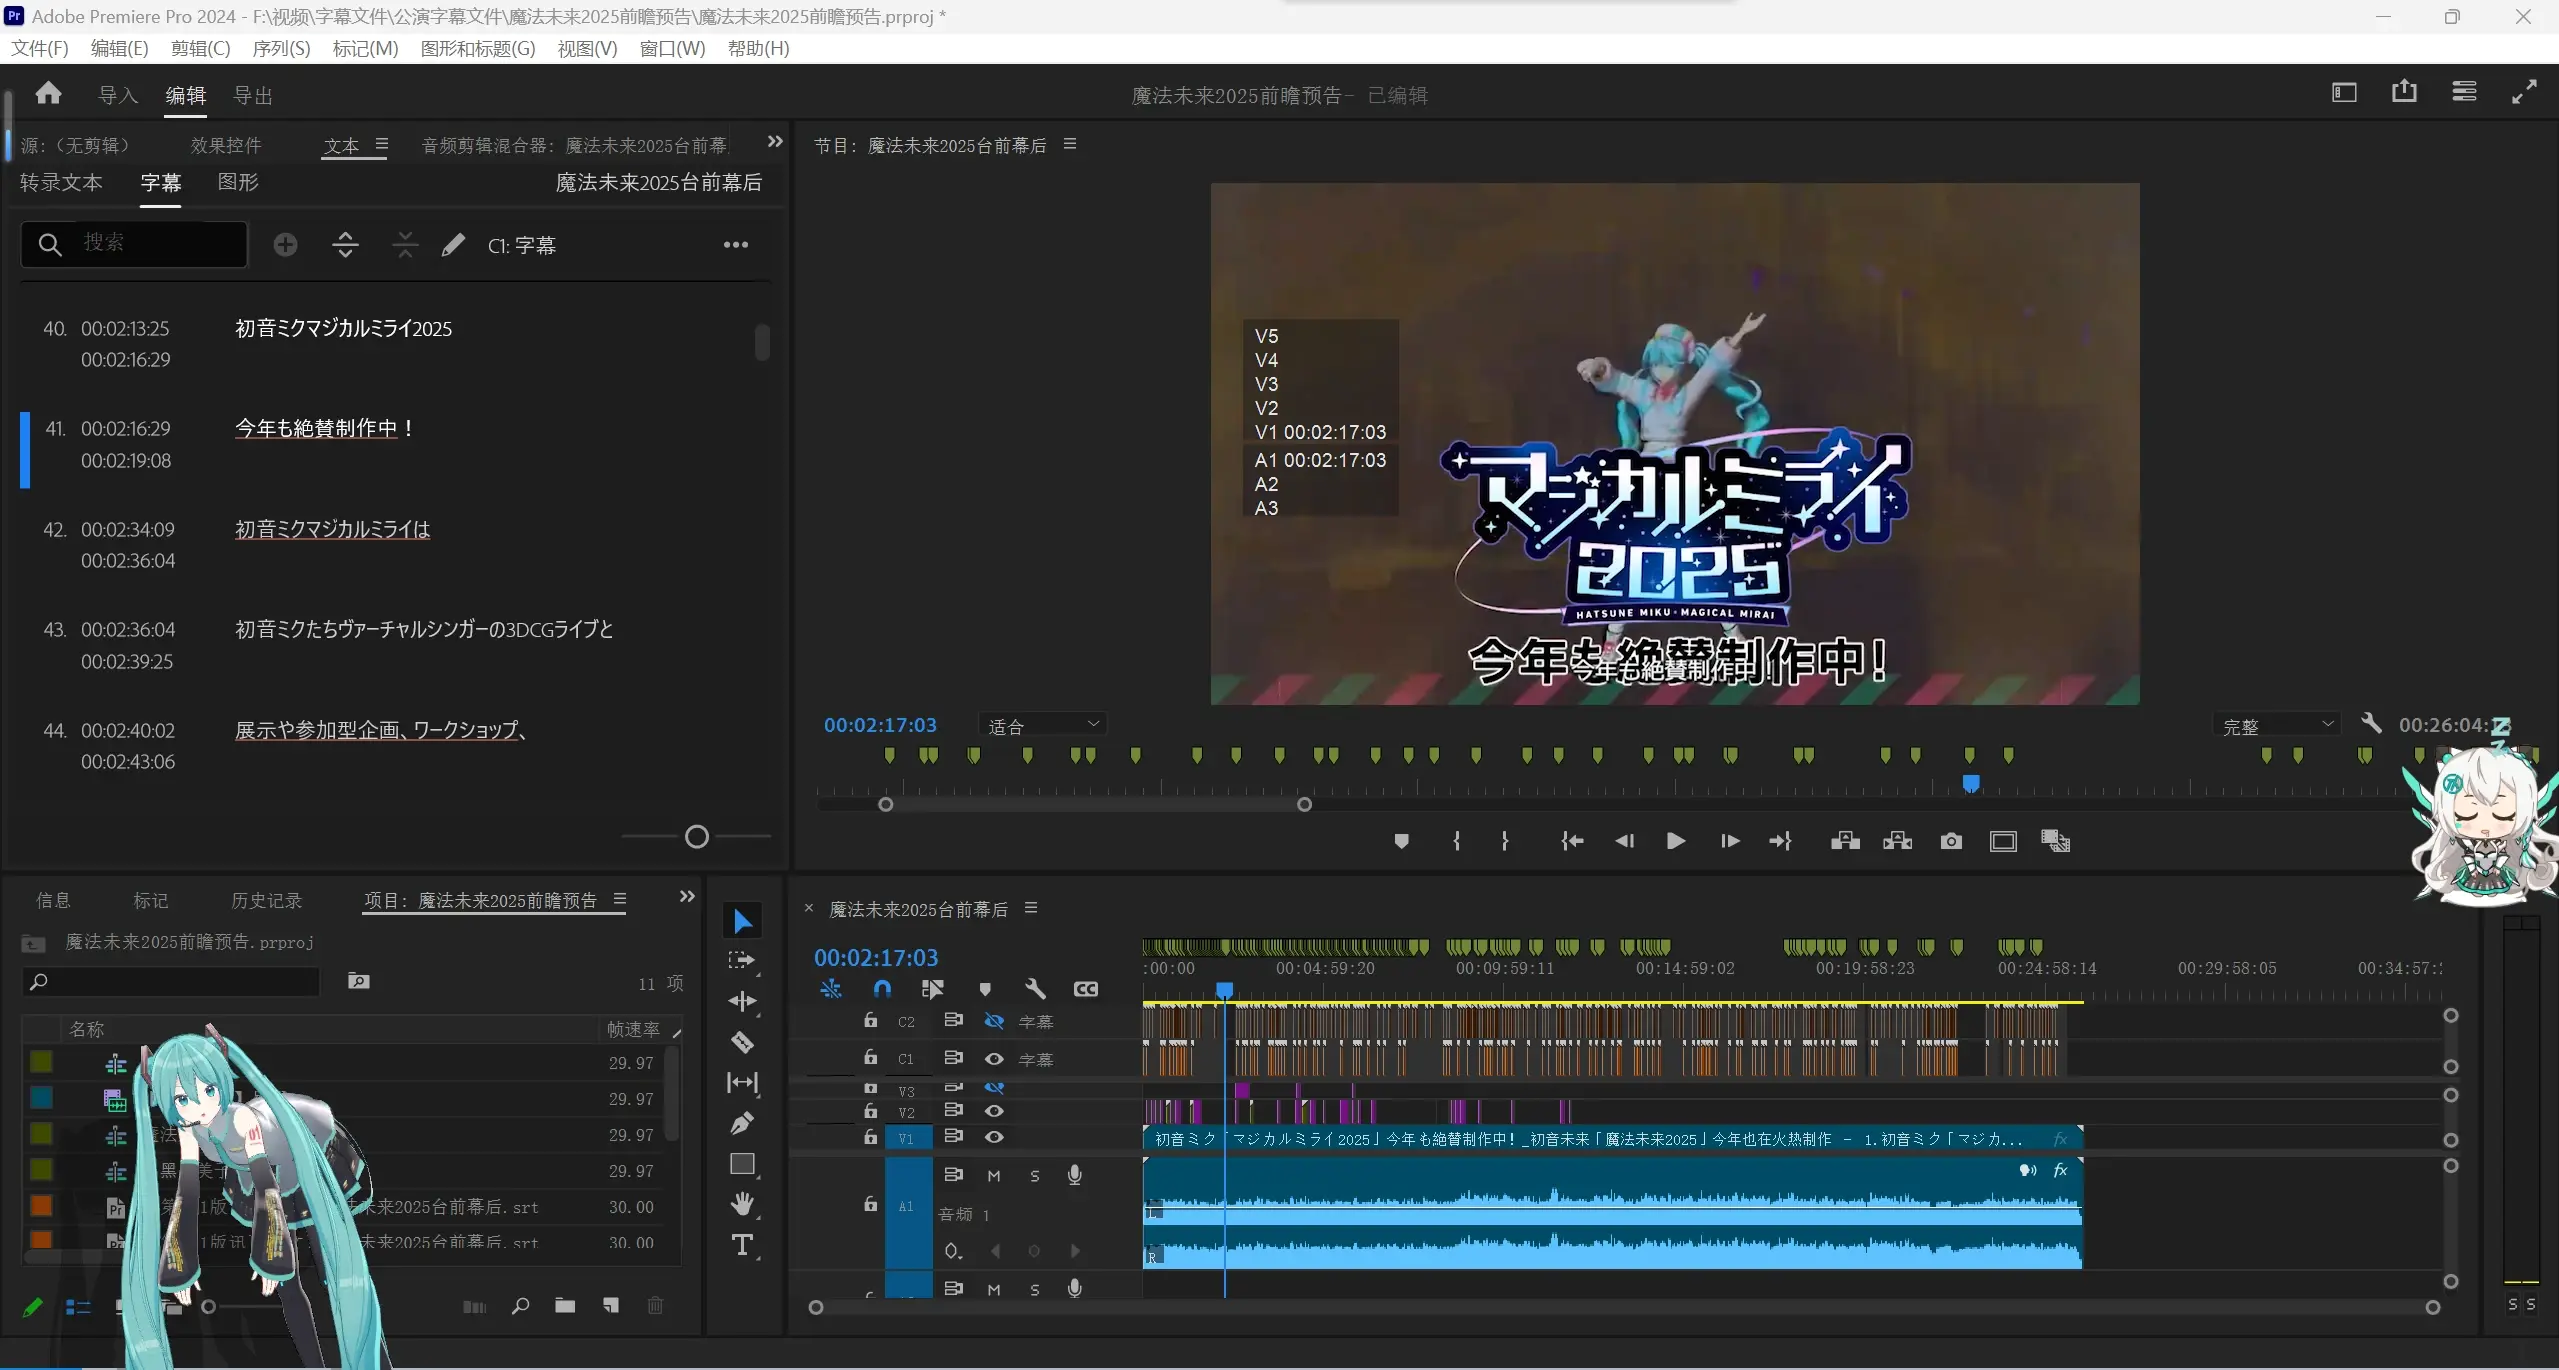Open the Quick Export share icon
Image resolution: width=2559 pixels, height=1370 pixels.
2404,92
